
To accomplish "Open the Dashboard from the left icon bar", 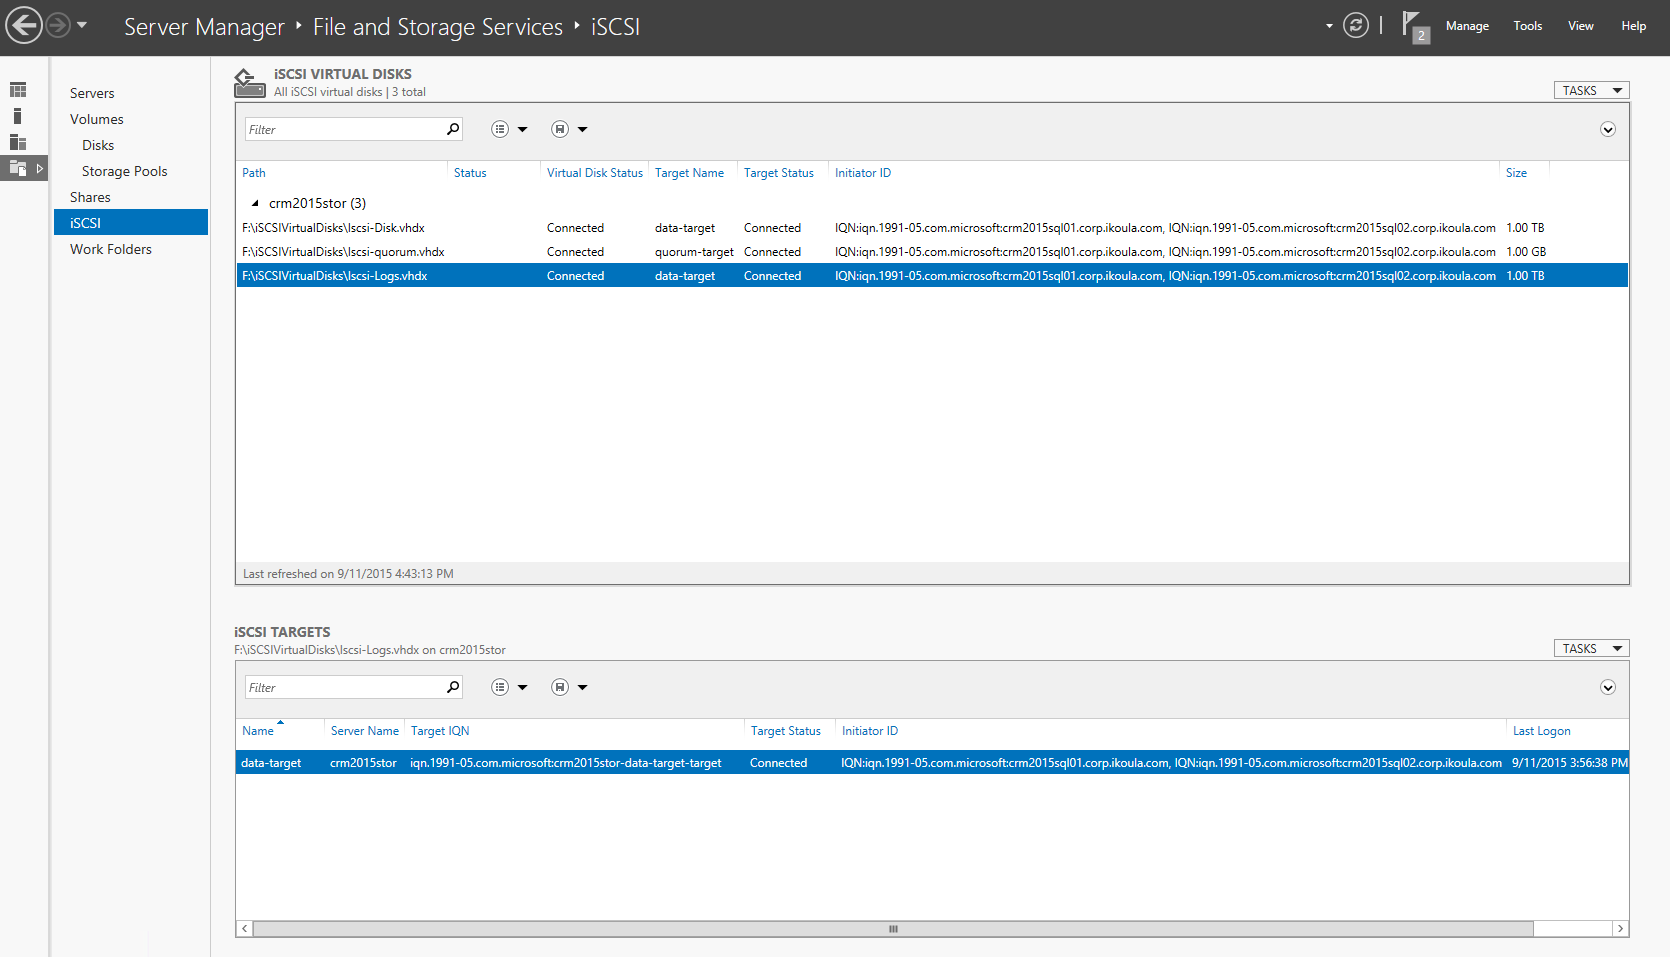I will pos(18,89).
